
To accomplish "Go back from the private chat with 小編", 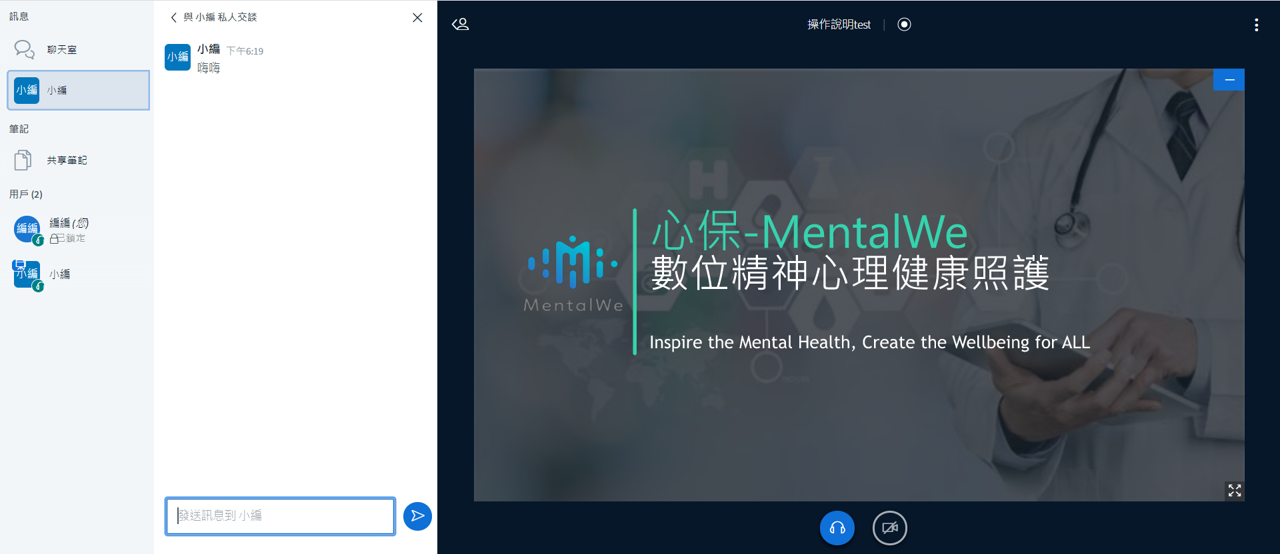I will click(x=213, y=17).
